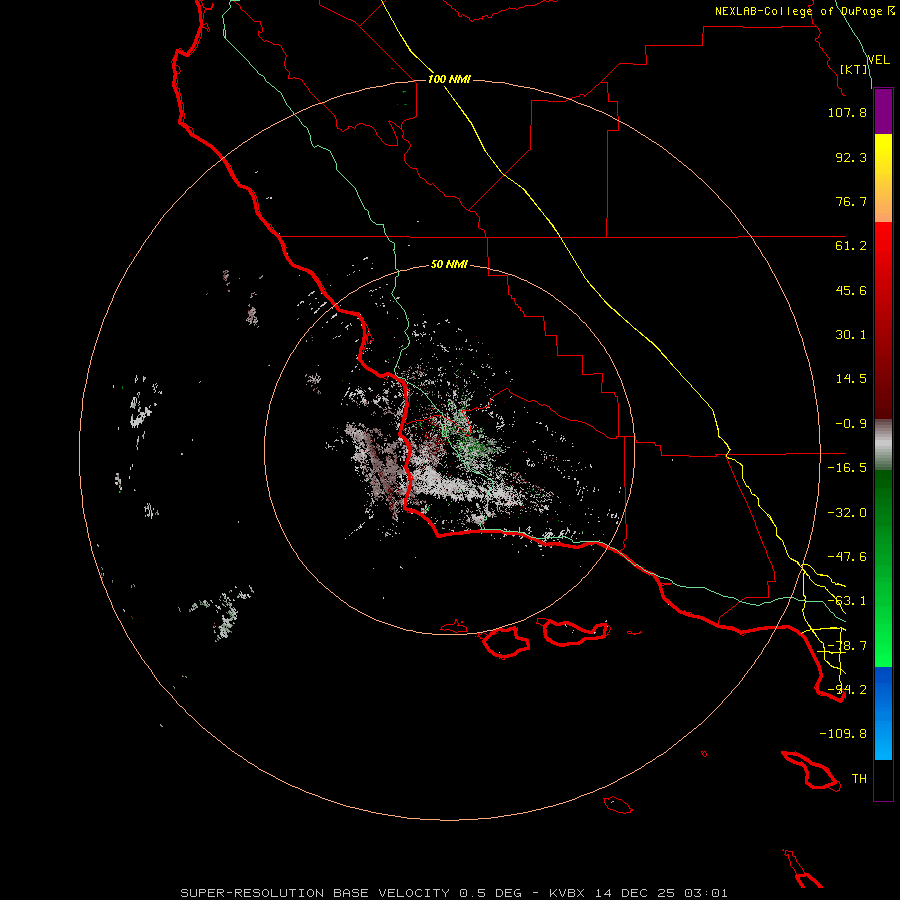This screenshot has width=900, height=900.
Task: Click the -16.5 velocity scale value
Action: (847, 468)
